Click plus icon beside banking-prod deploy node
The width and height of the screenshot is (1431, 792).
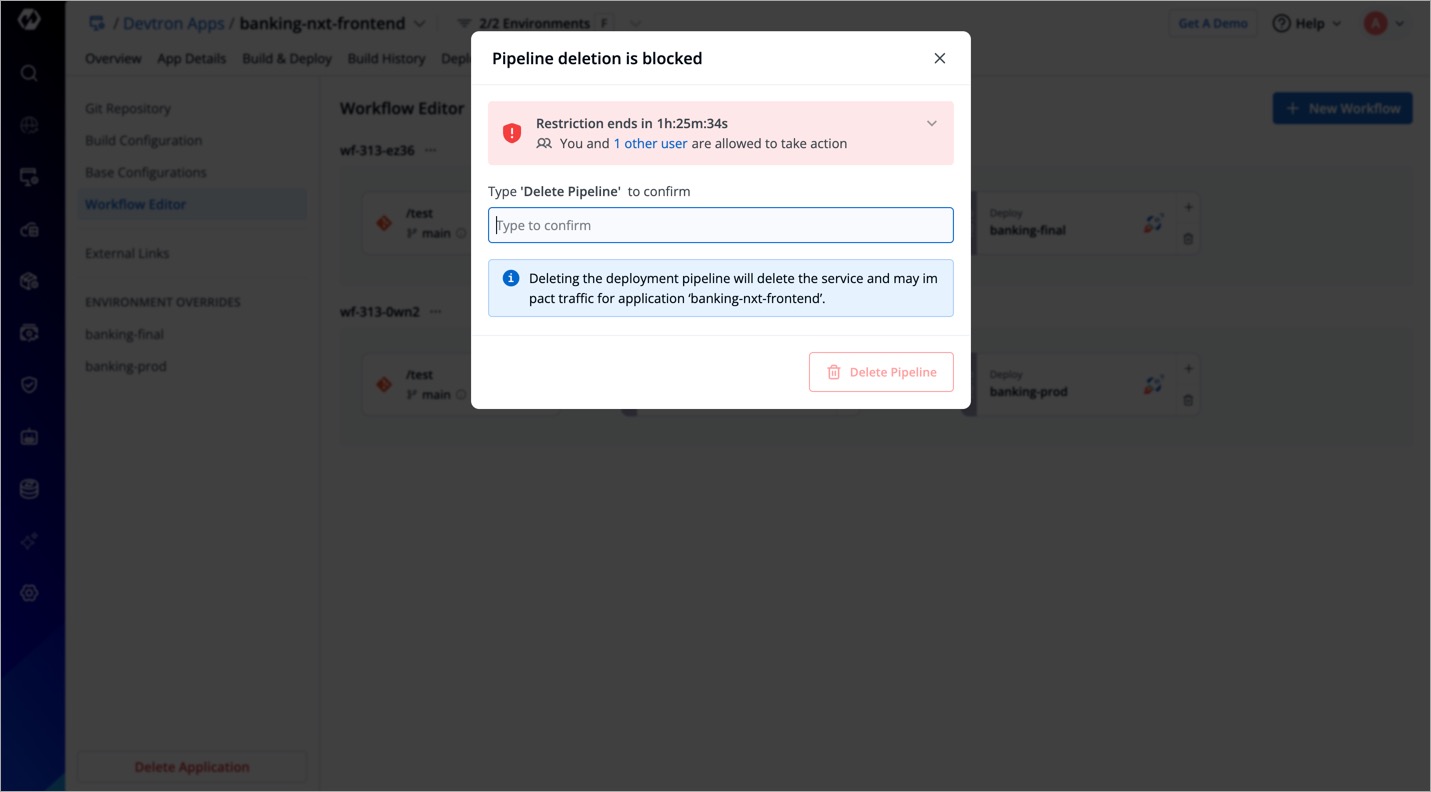[x=1188, y=368]
